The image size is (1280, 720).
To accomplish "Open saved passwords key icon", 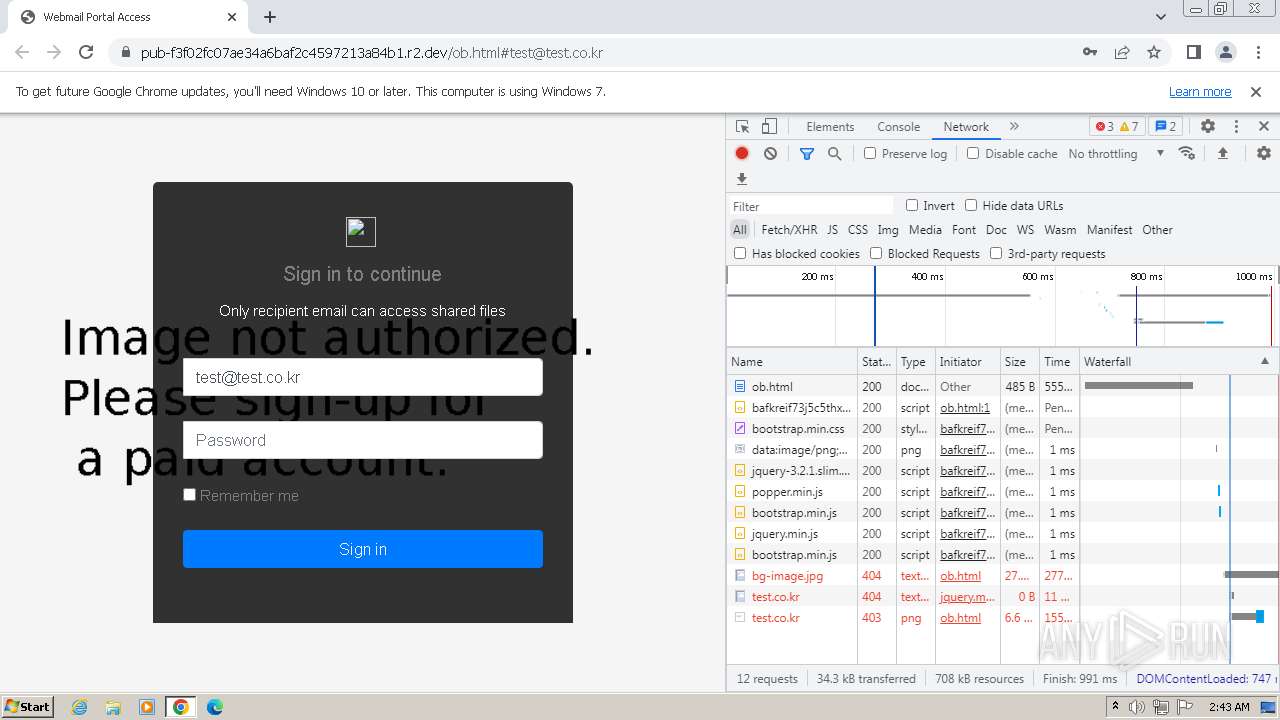I will (x=1090, y=52).
